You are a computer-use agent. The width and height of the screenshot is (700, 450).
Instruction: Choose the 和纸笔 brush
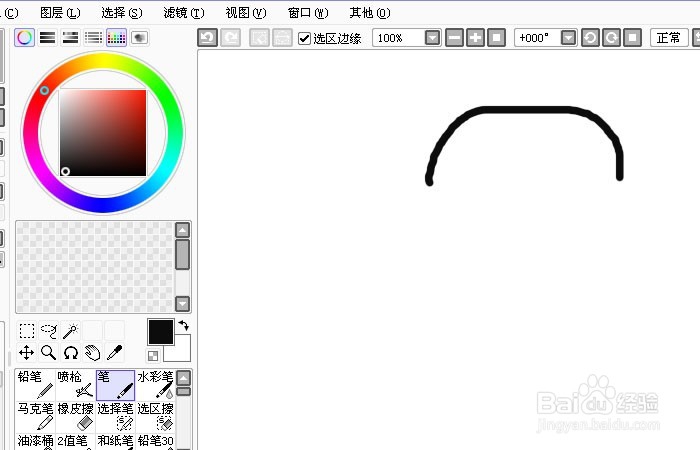click(115, 442)
